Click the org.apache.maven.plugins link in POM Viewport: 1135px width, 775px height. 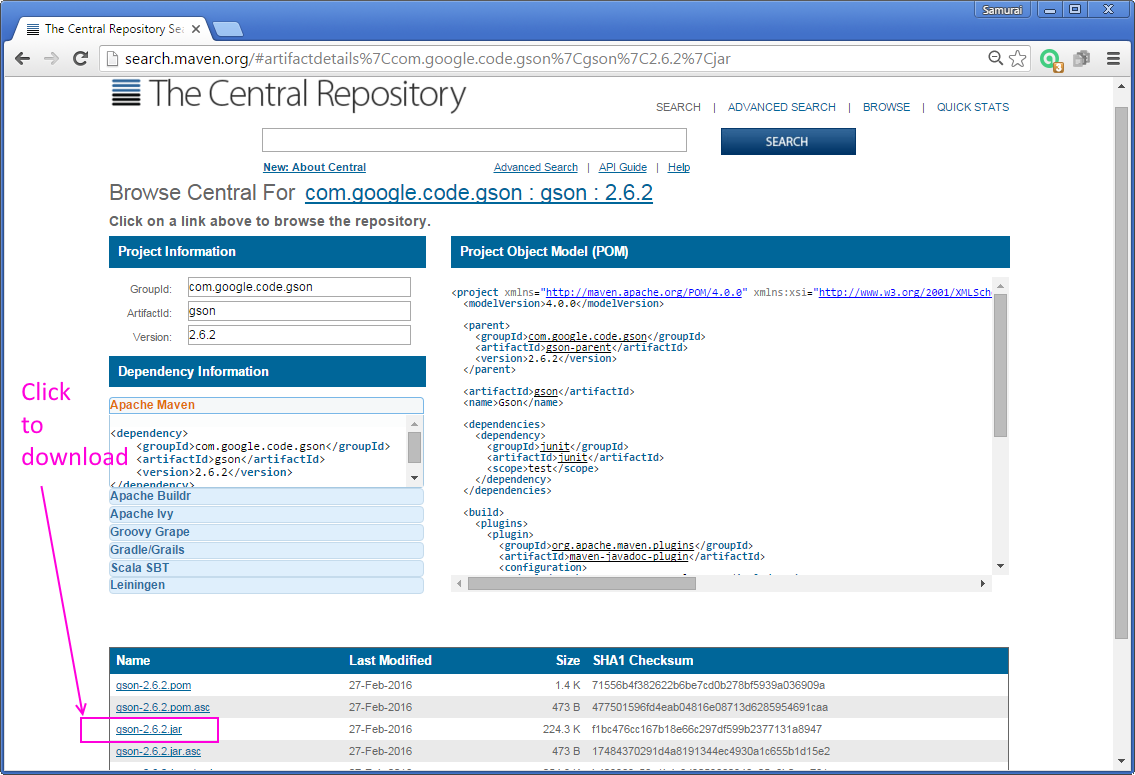623,546
